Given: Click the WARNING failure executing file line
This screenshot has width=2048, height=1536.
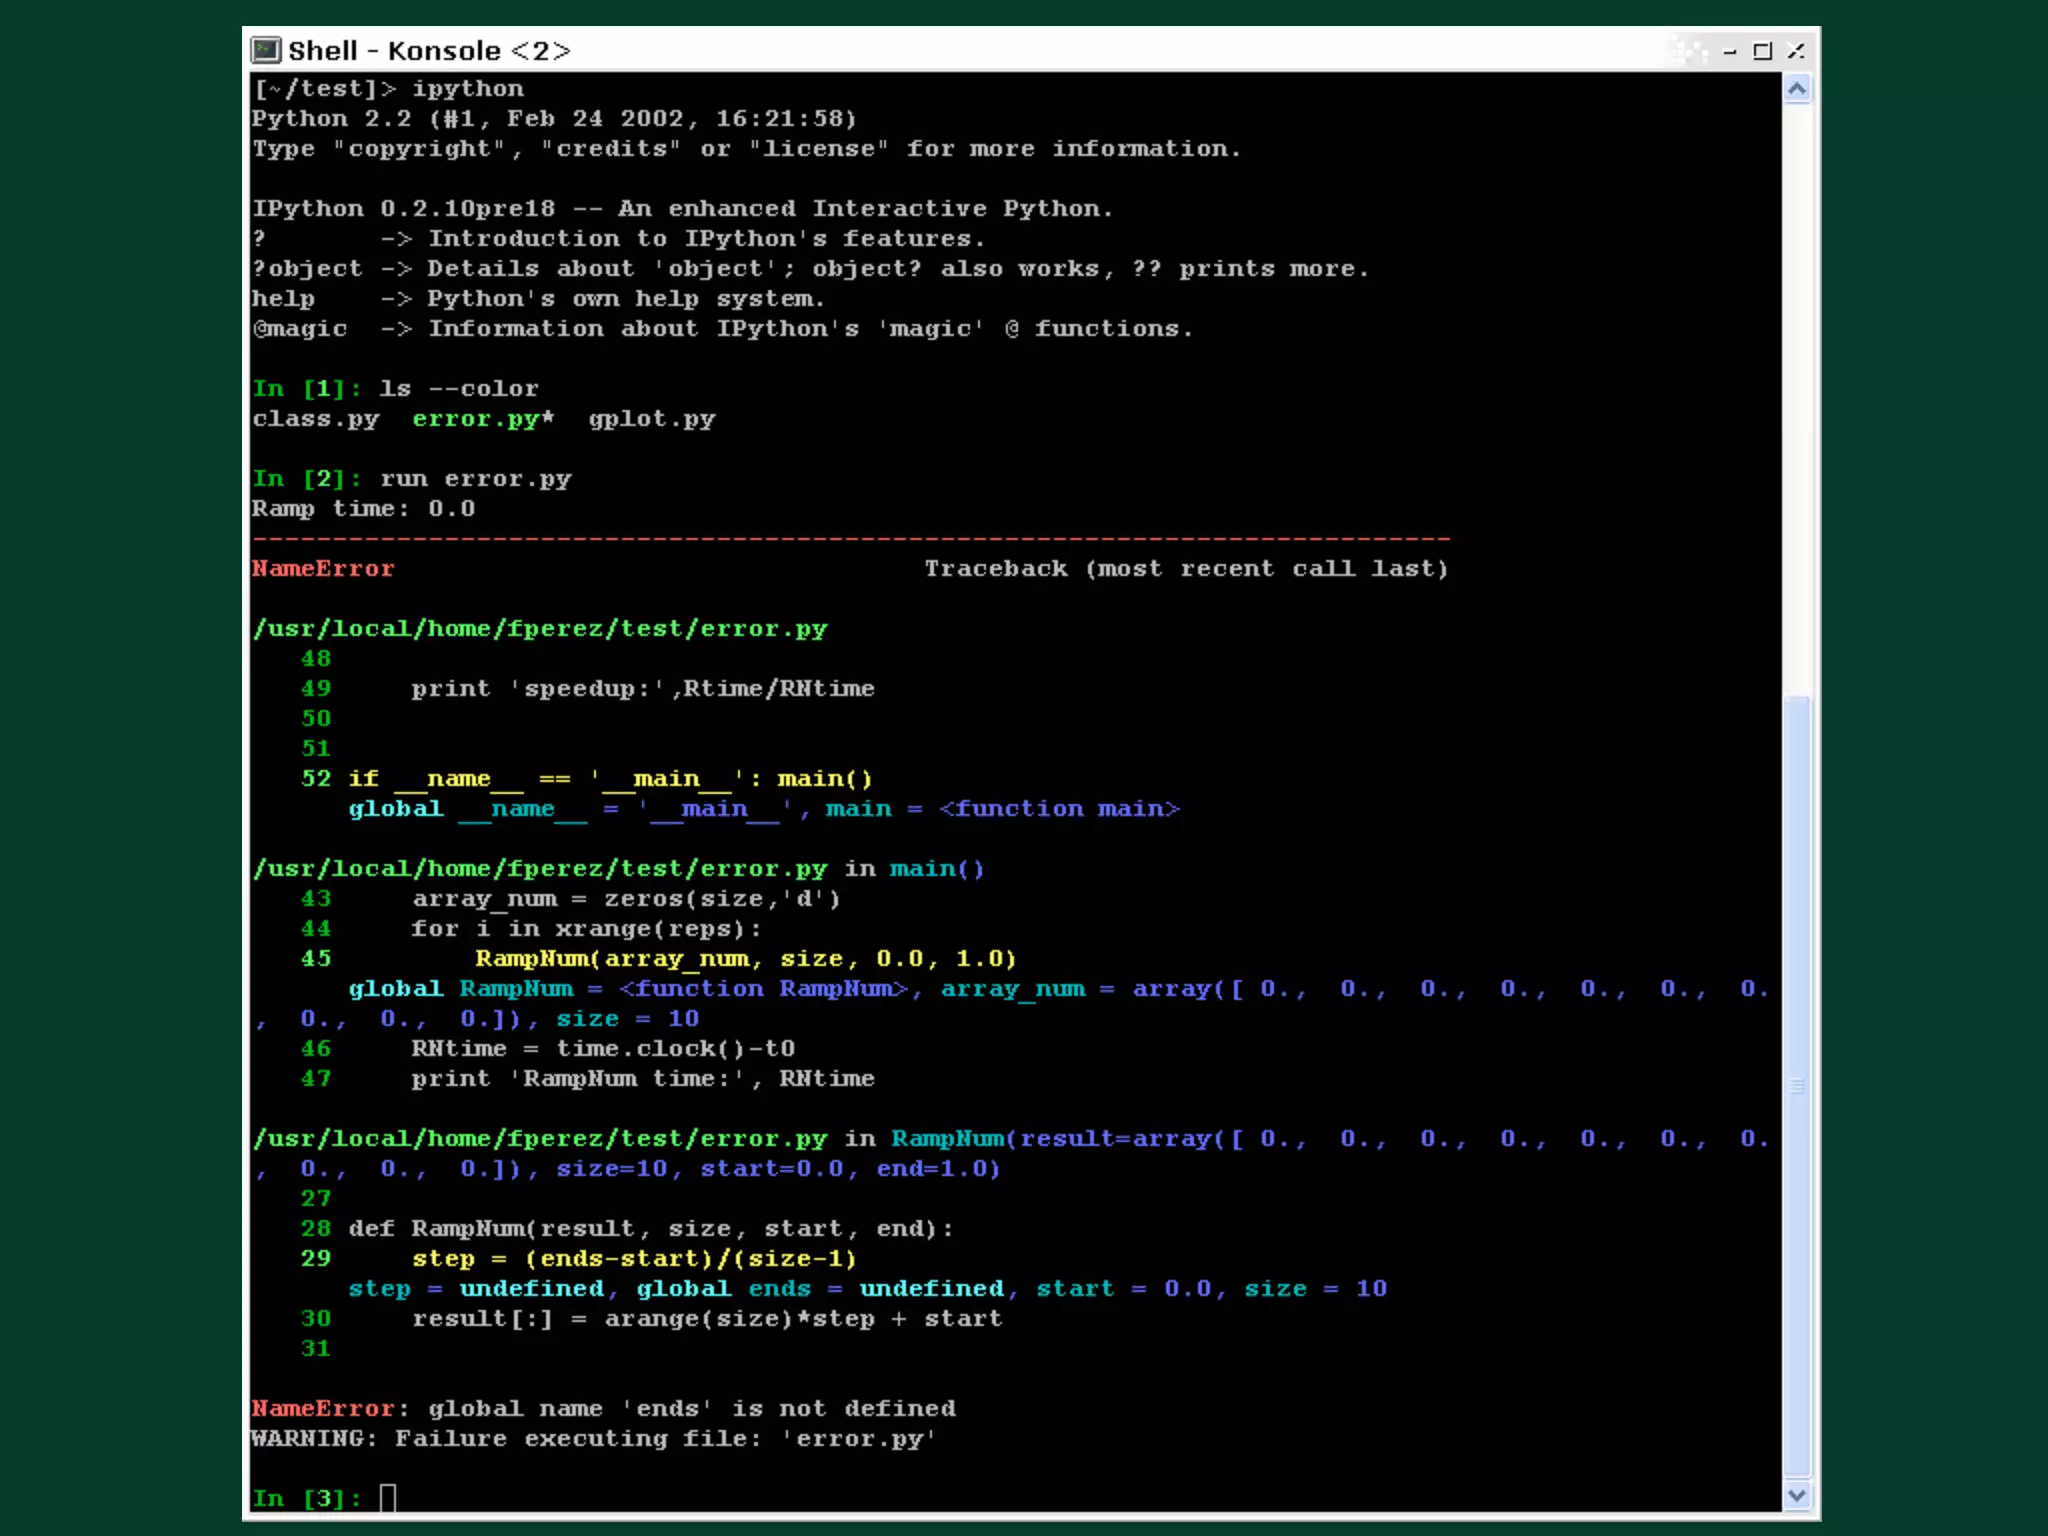Looking at the screenshot, I should coord(593,1439).
